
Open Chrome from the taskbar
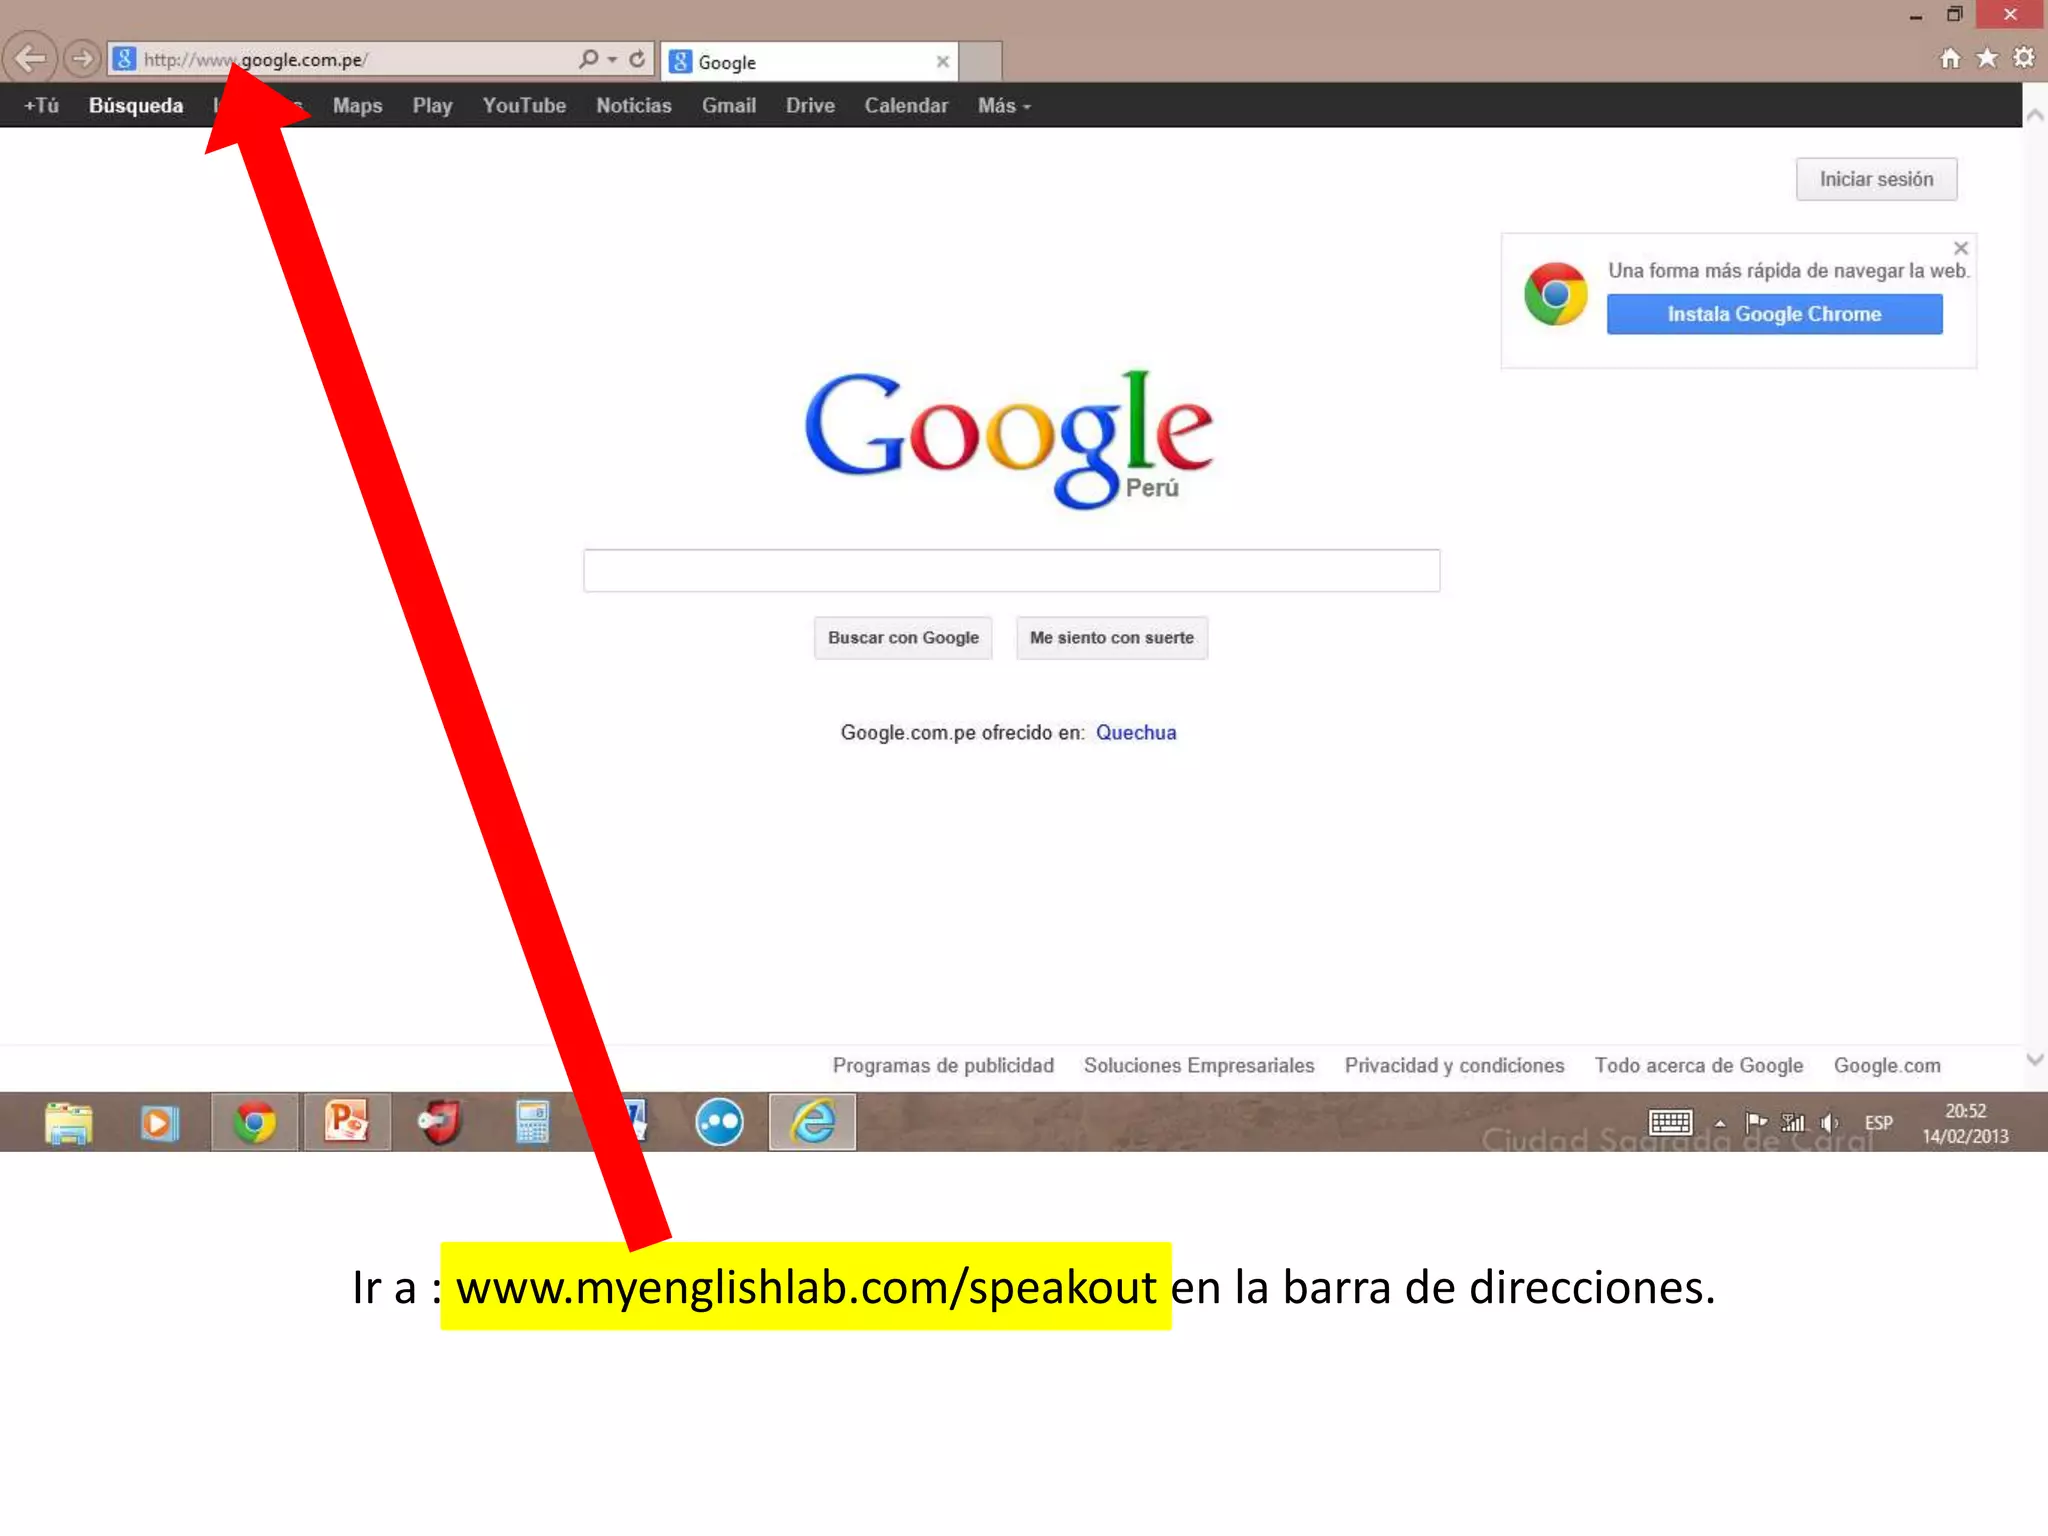coord(254,1122)
